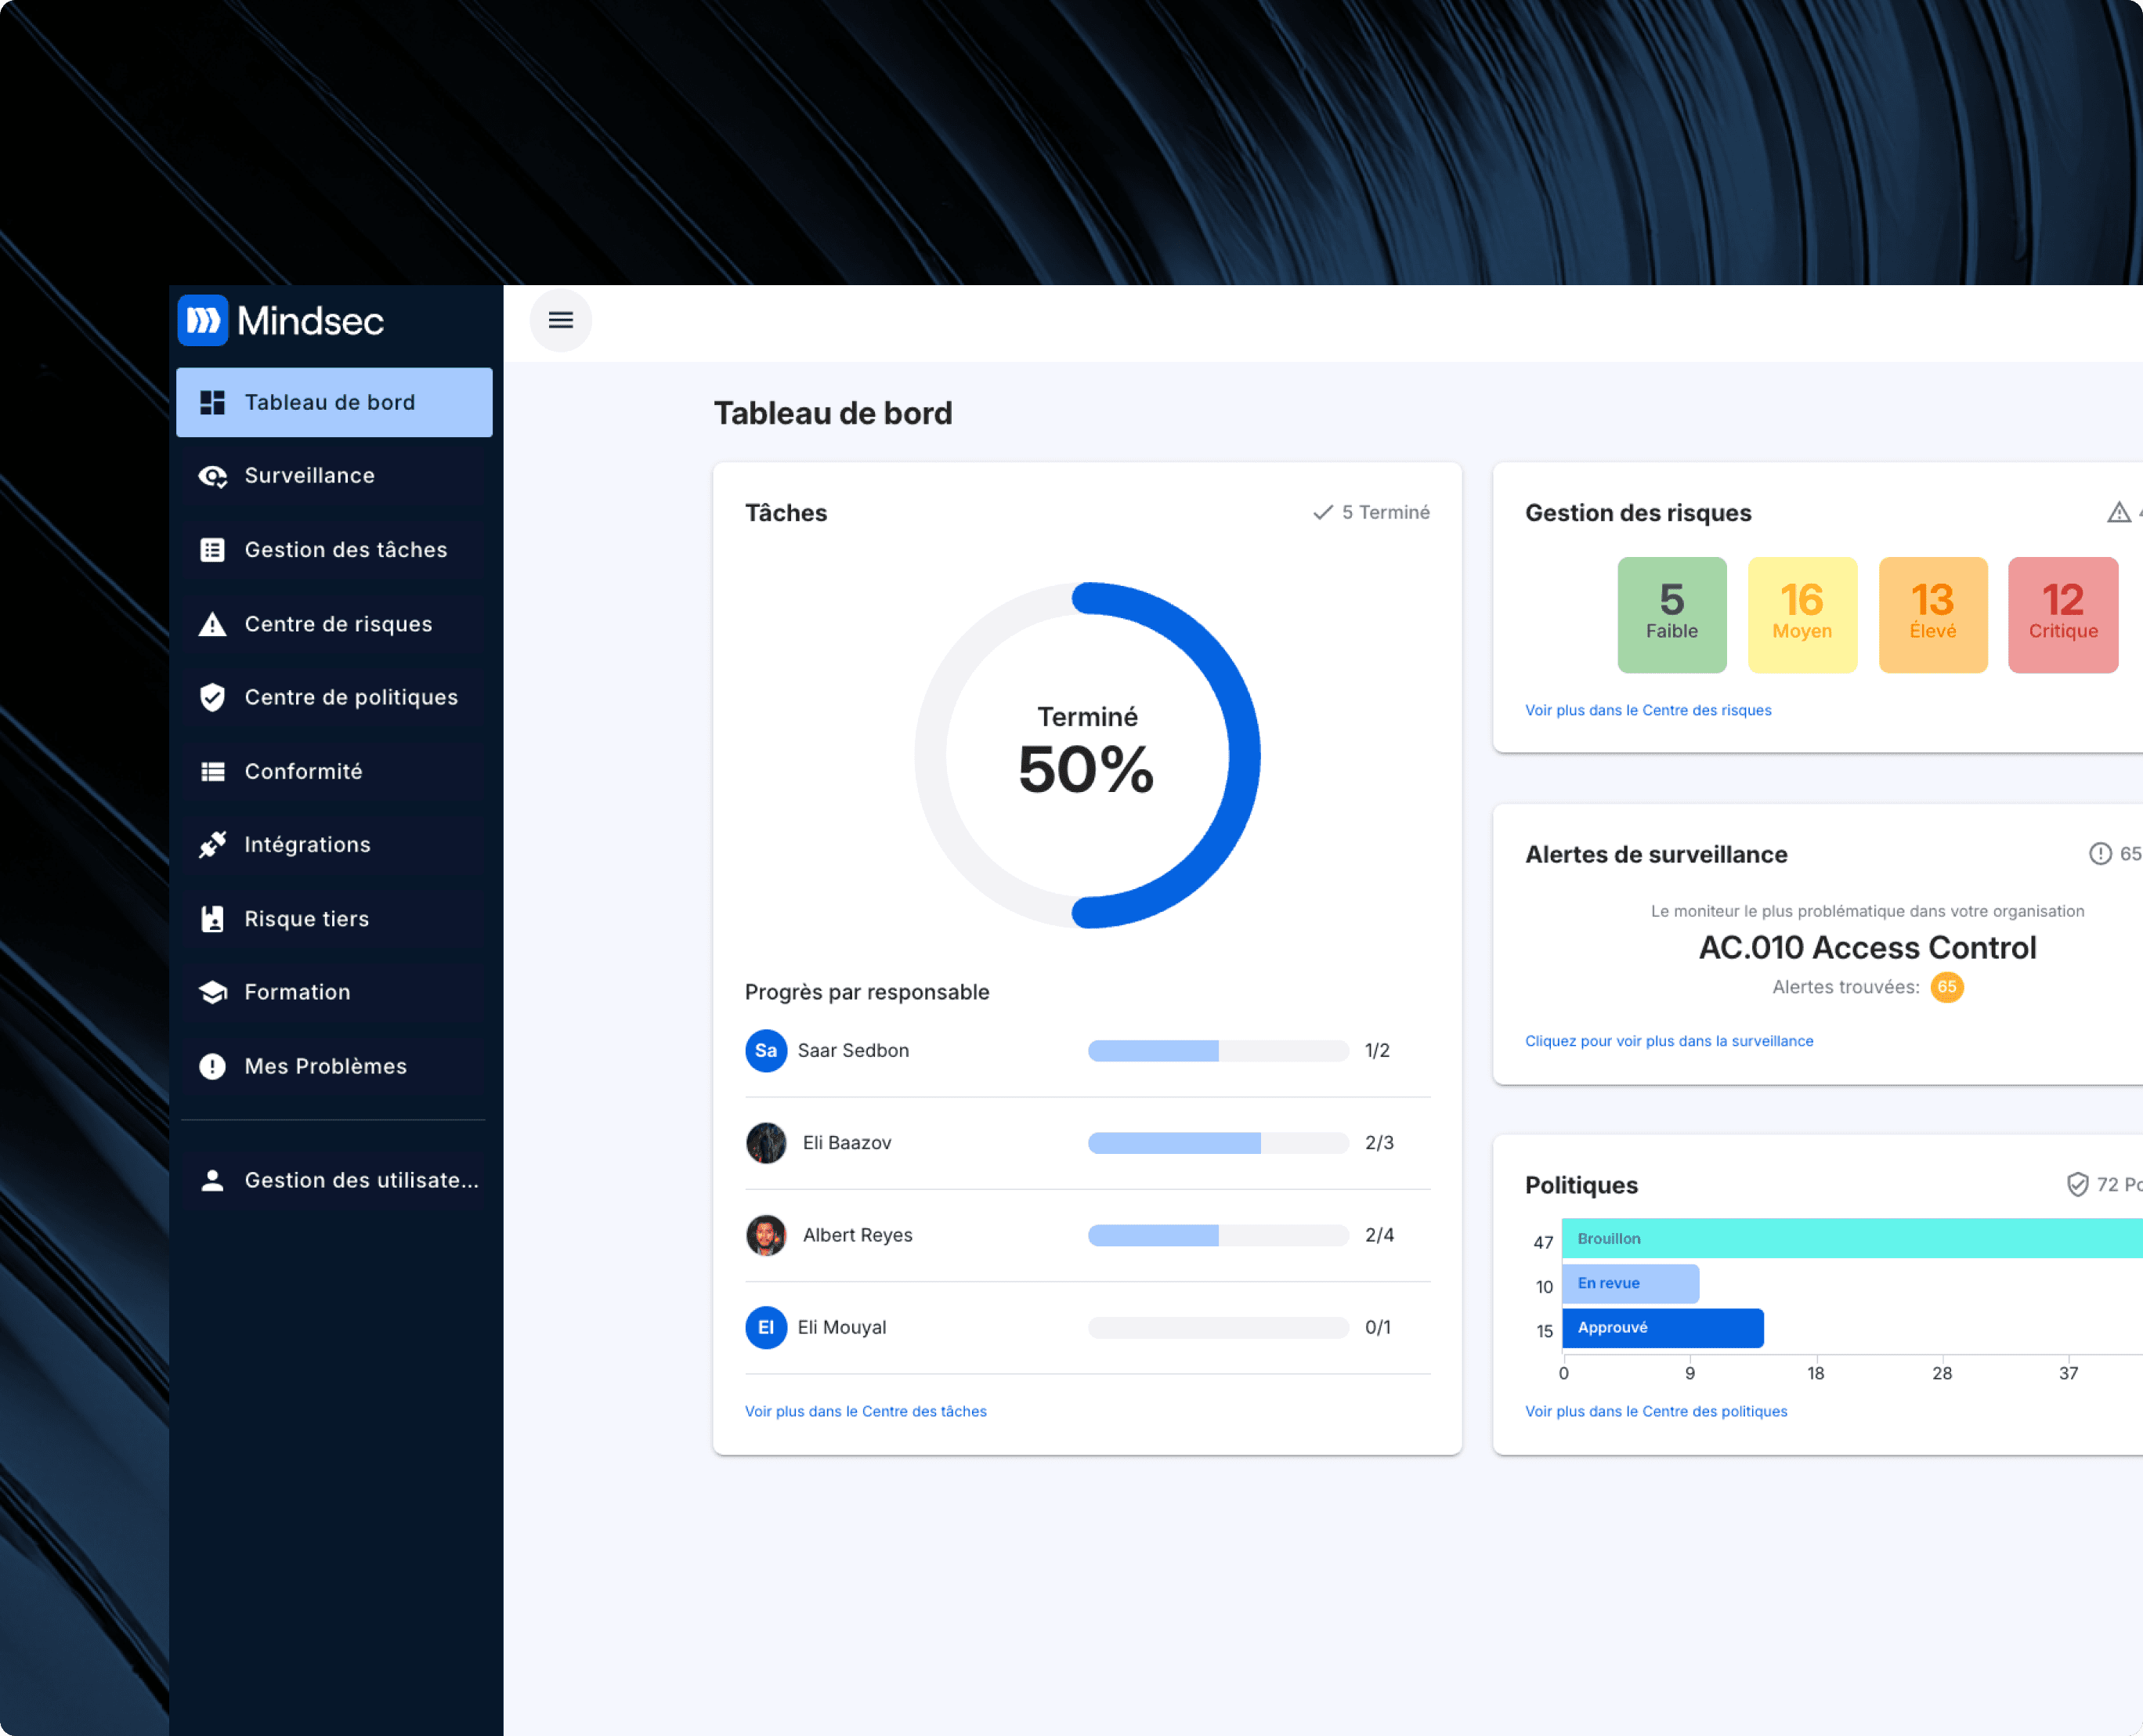Screen dimensions: 2143x1736
Task: Click the hamburger menu toggle button
Action: (x=560, y=320)
